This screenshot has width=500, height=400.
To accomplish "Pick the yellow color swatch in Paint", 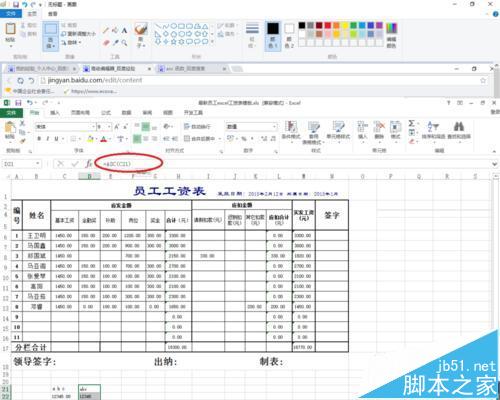I will tap(345, 25).
